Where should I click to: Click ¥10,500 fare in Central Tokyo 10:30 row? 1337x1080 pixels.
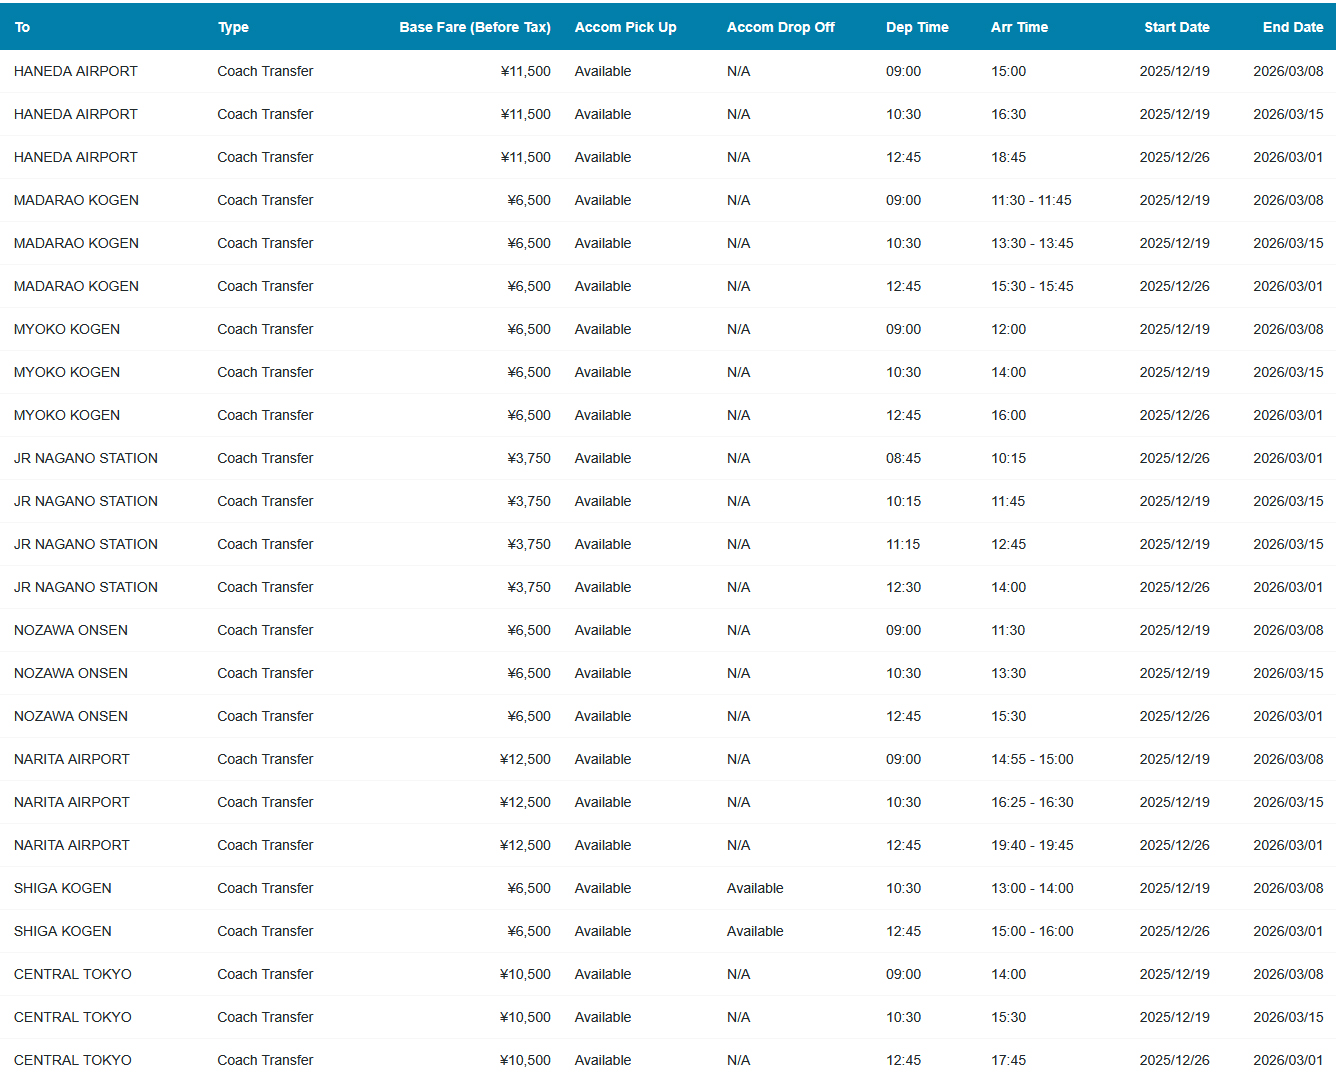(525, 1017)
